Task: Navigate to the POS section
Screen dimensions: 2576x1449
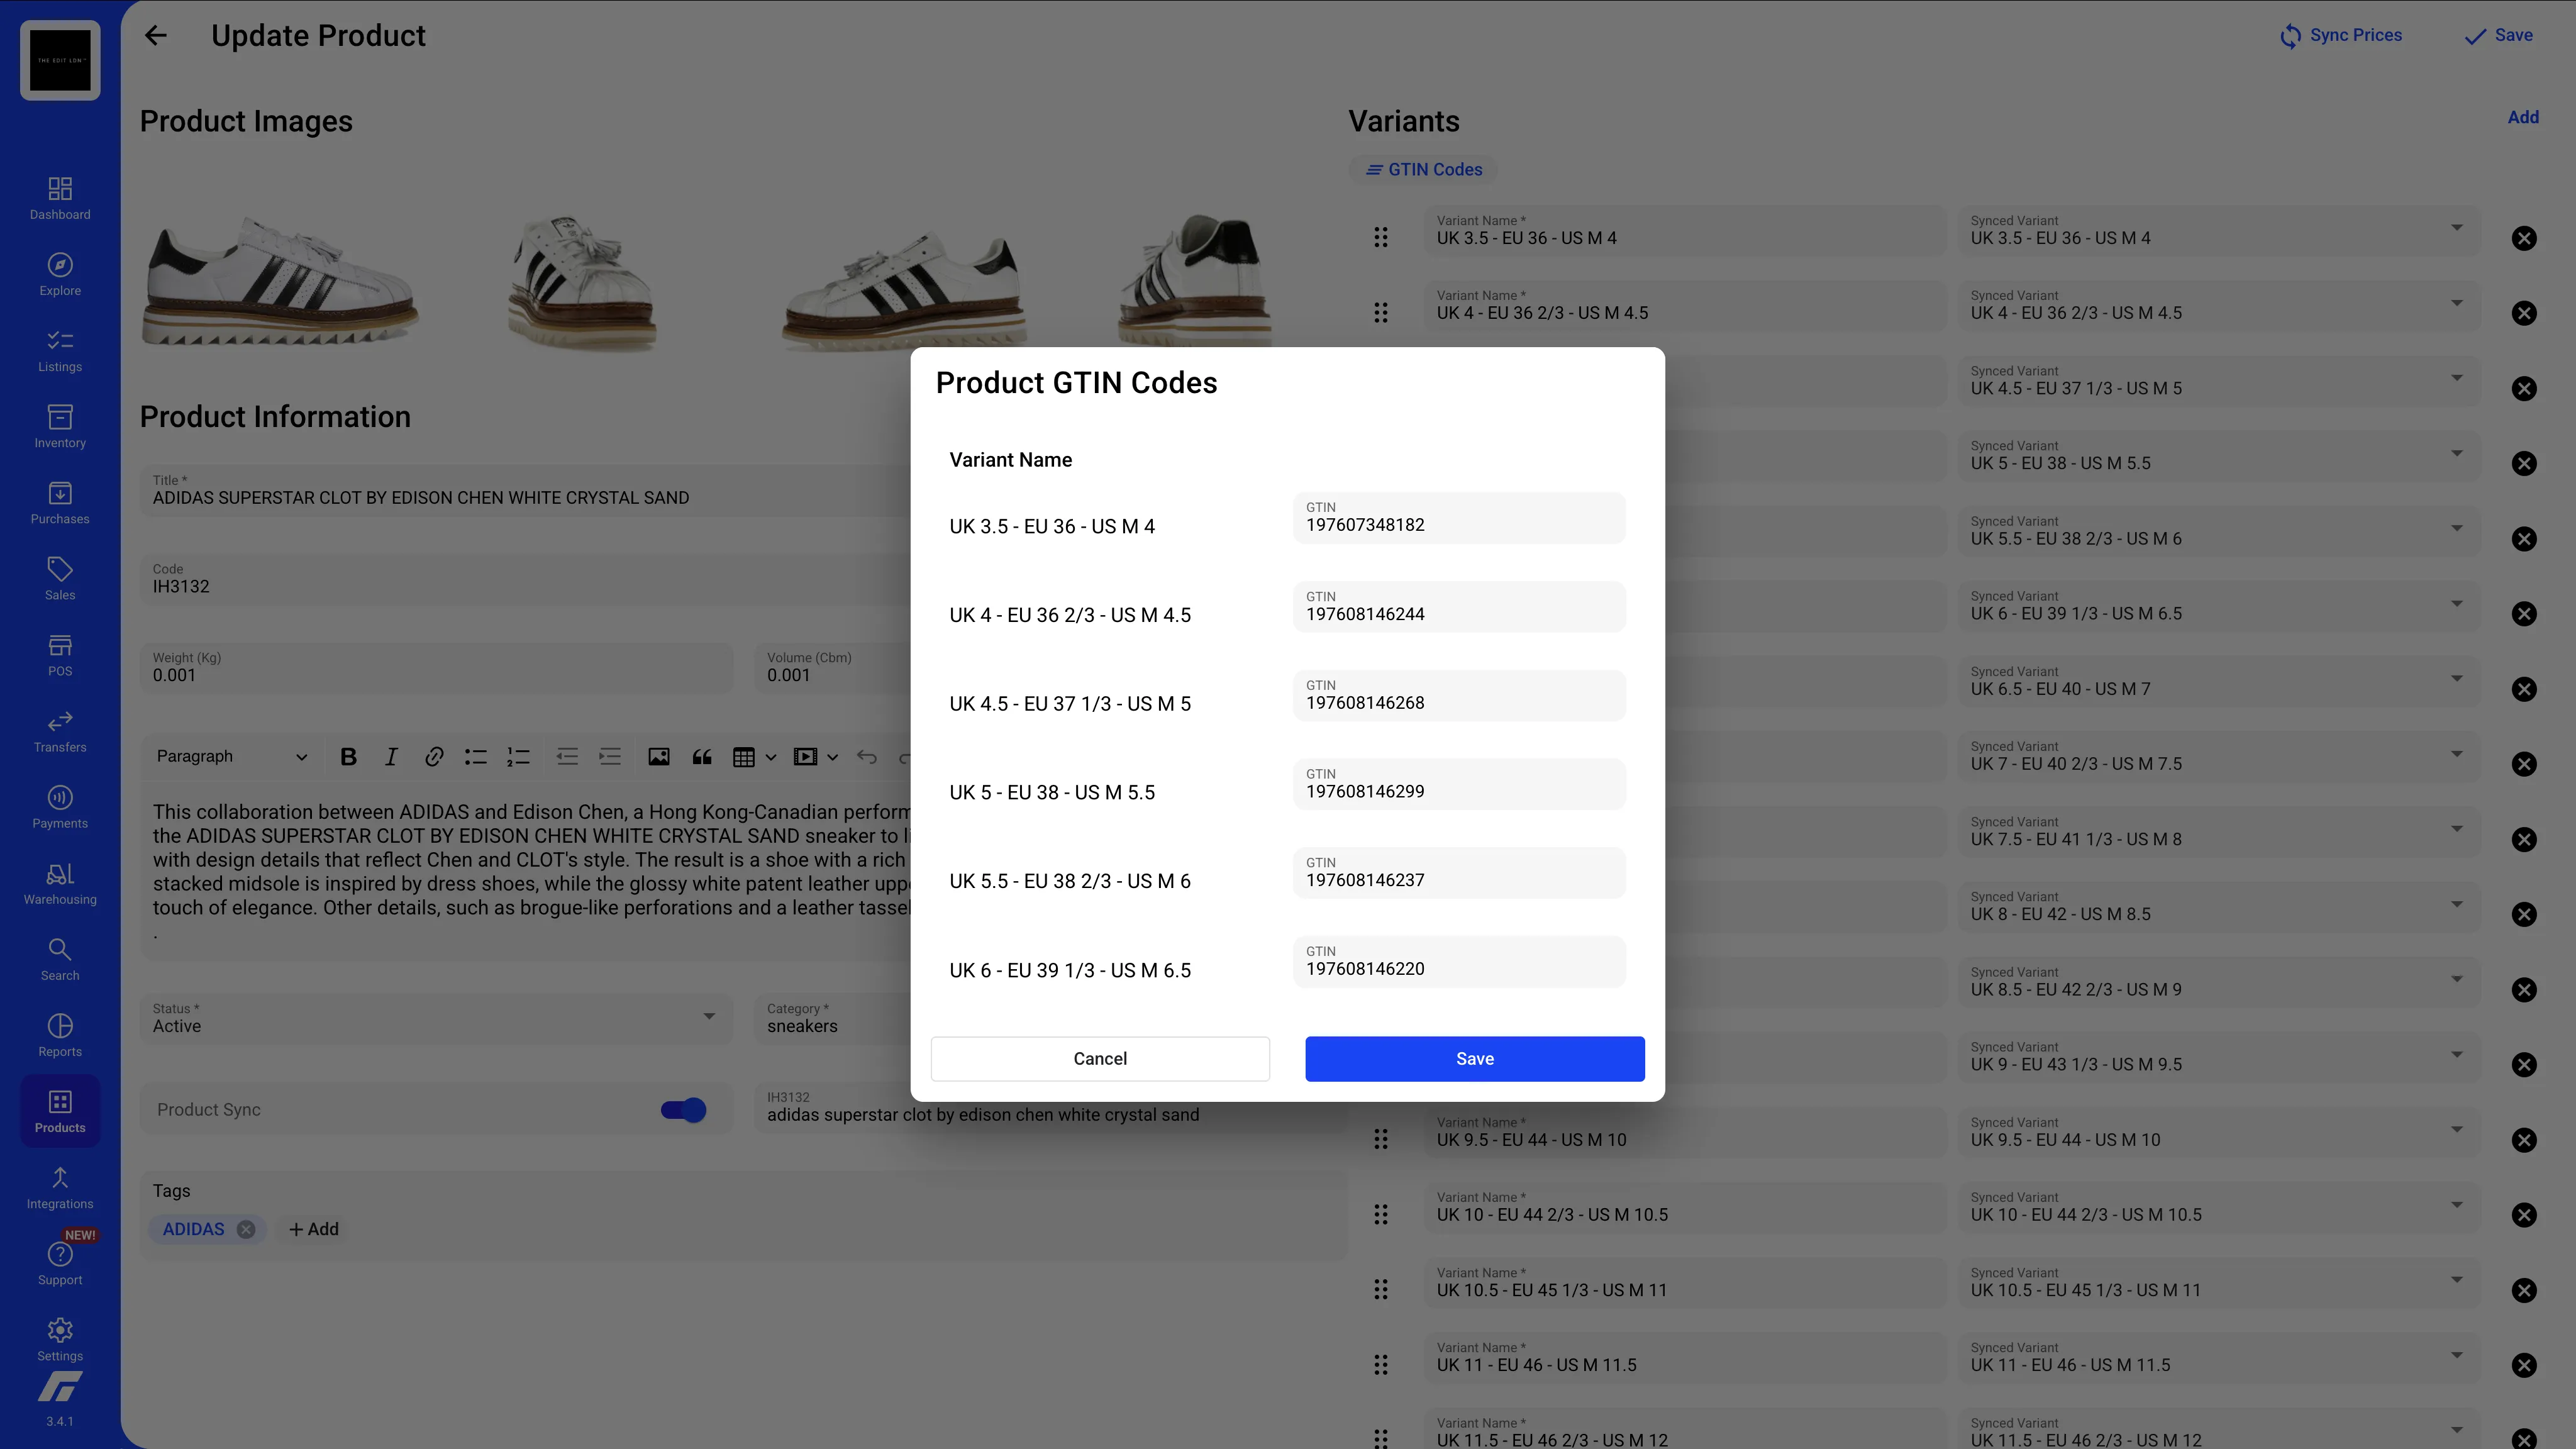Action: pyautogui.click(x=60, y=652)
